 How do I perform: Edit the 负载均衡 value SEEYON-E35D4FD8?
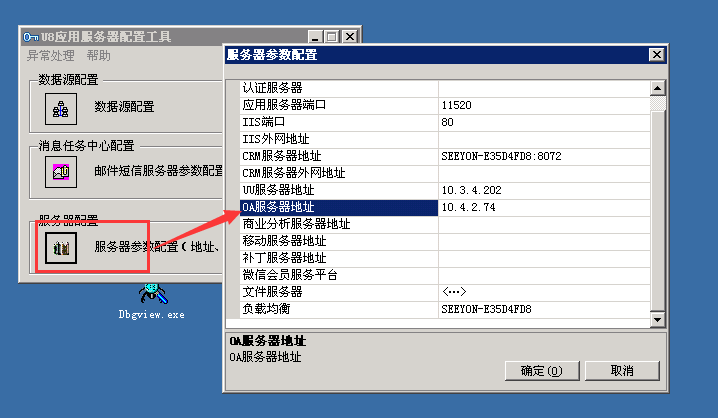544,309
